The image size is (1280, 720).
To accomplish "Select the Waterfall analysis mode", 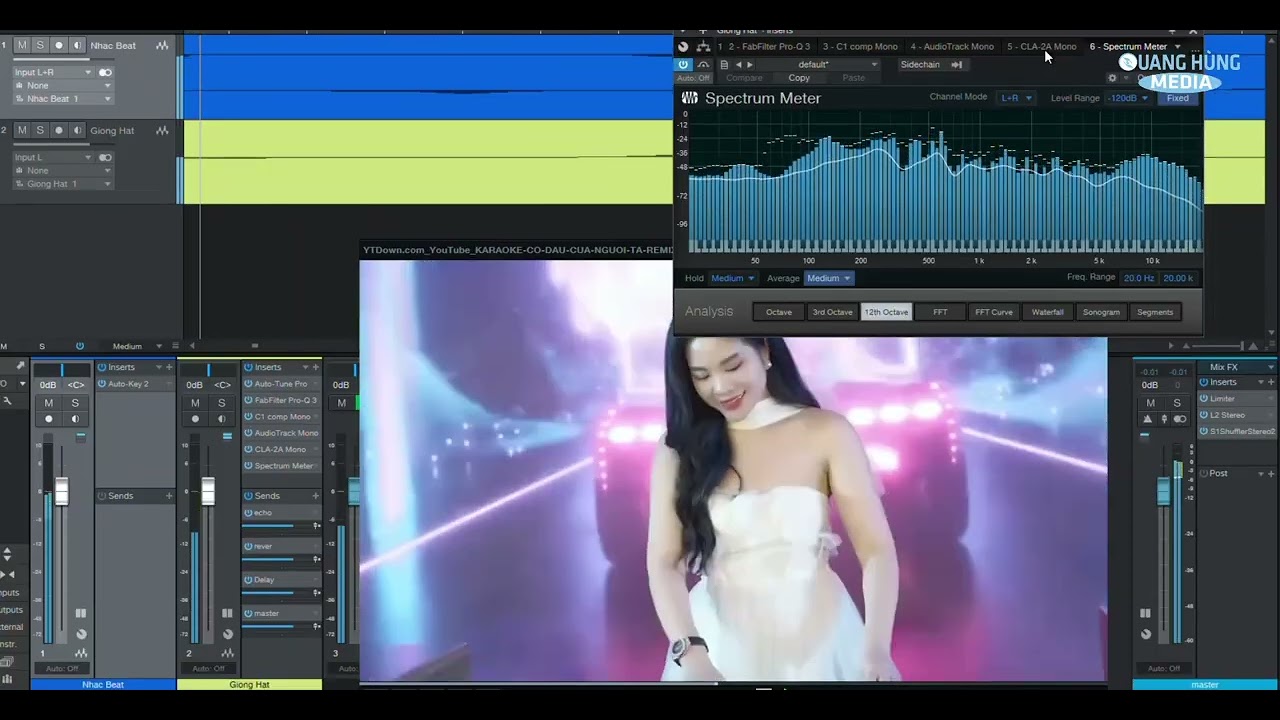I will (x=1047, y=312).
